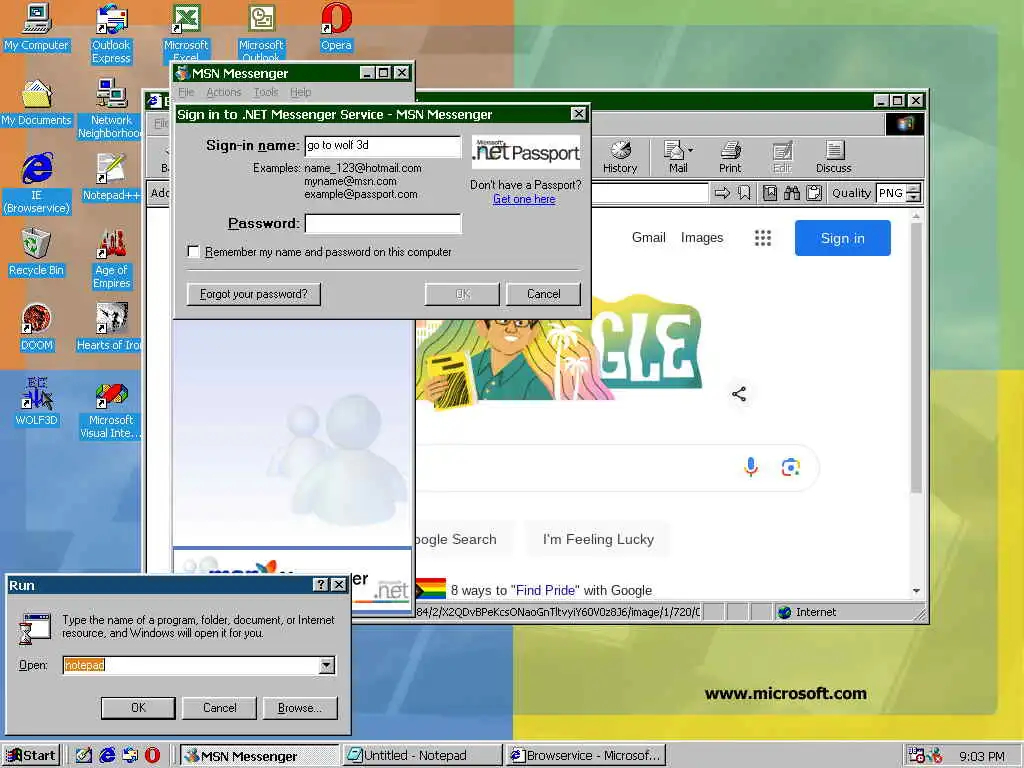Image resolution: width=1024 pixels, height=768 pixels.
Task: Open the My Computer desktop icon
Action: [37, 27]
